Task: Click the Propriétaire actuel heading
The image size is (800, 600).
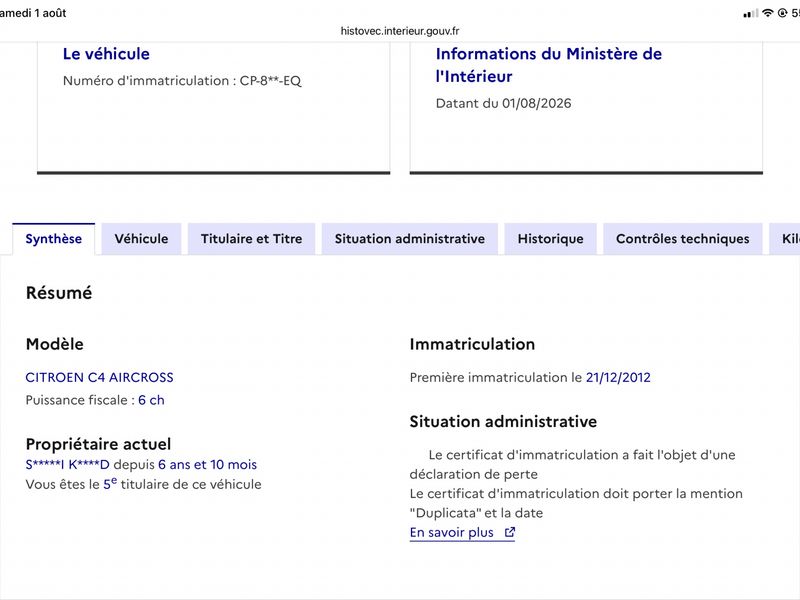Action: pyautogui.click(x=98, y=444)
